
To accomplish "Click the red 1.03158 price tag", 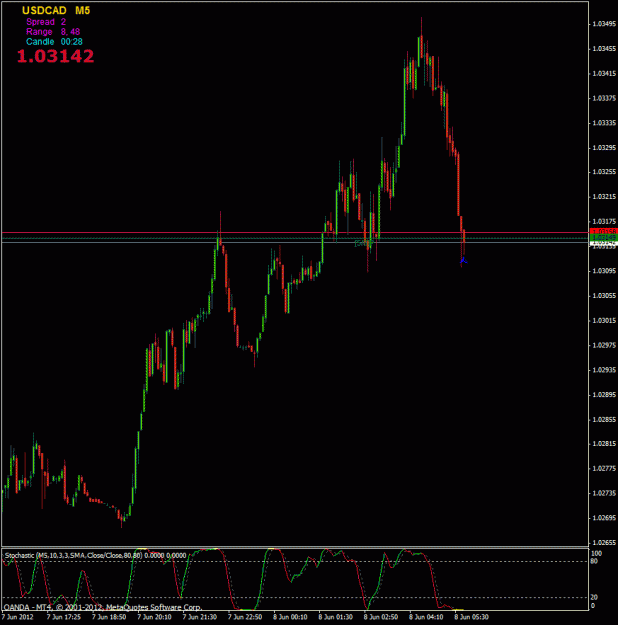I will 604,232.
